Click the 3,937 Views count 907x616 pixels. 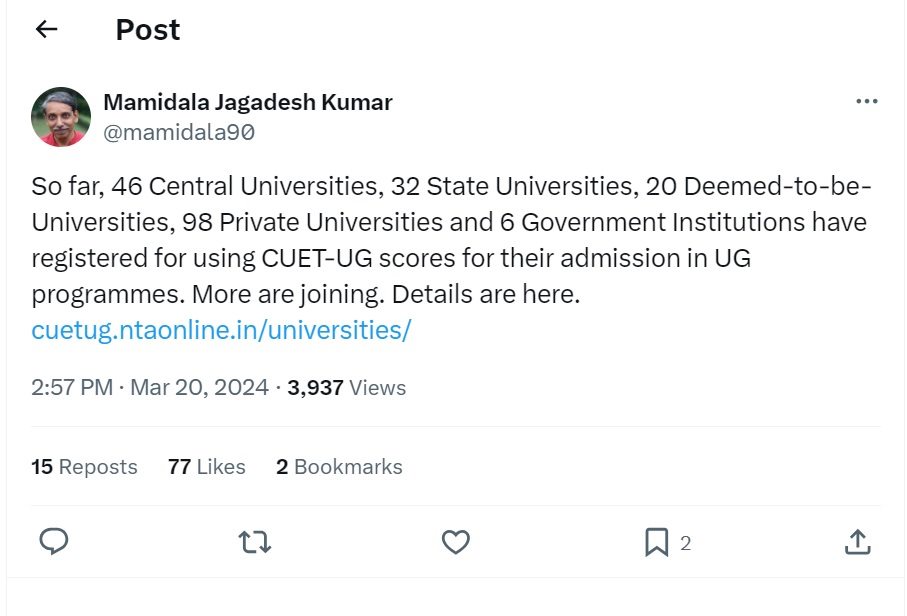coord(346,388)
